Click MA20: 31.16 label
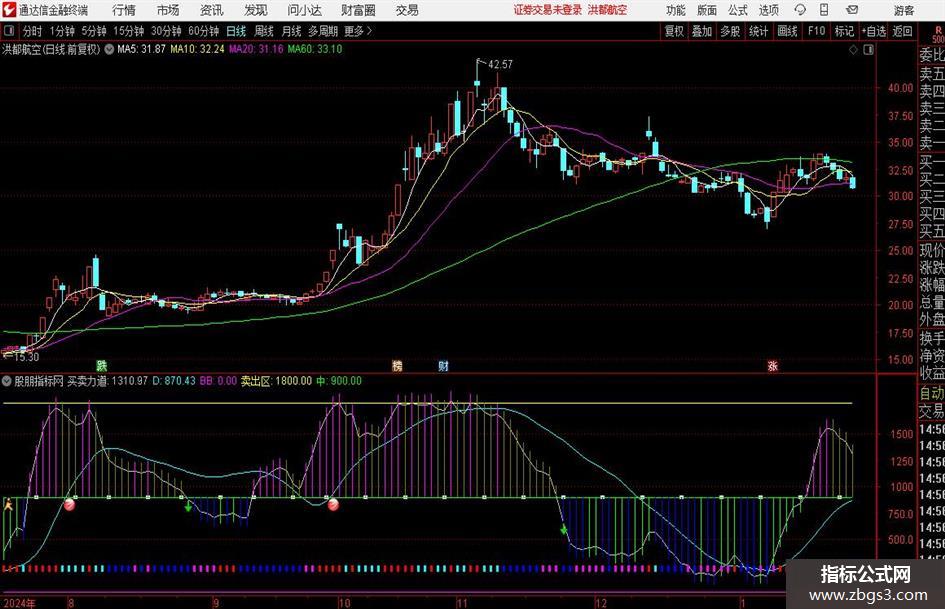Screen dimensions: 945x609 (x=256, y=49)
